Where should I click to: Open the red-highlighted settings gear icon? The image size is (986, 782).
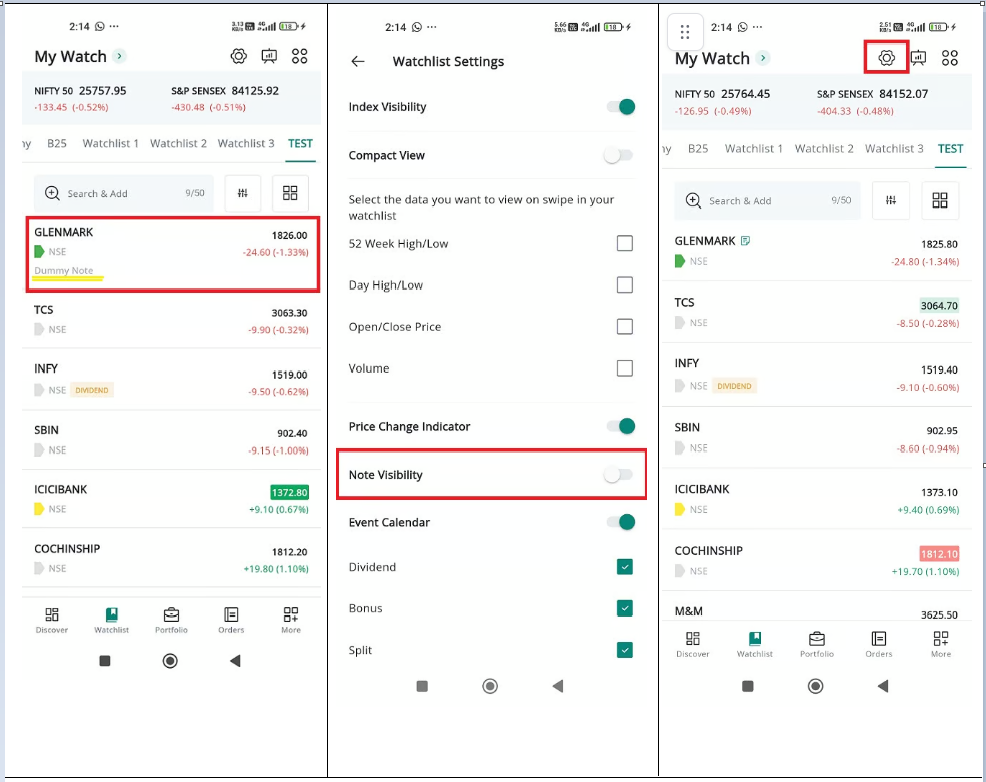[x=886, y=58]
